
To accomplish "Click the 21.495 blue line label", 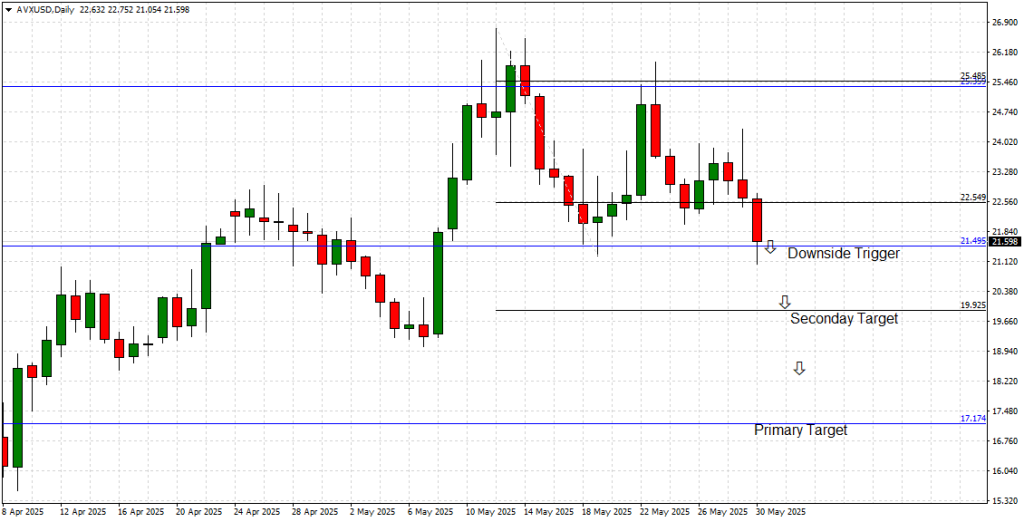I will pos(972,241).
